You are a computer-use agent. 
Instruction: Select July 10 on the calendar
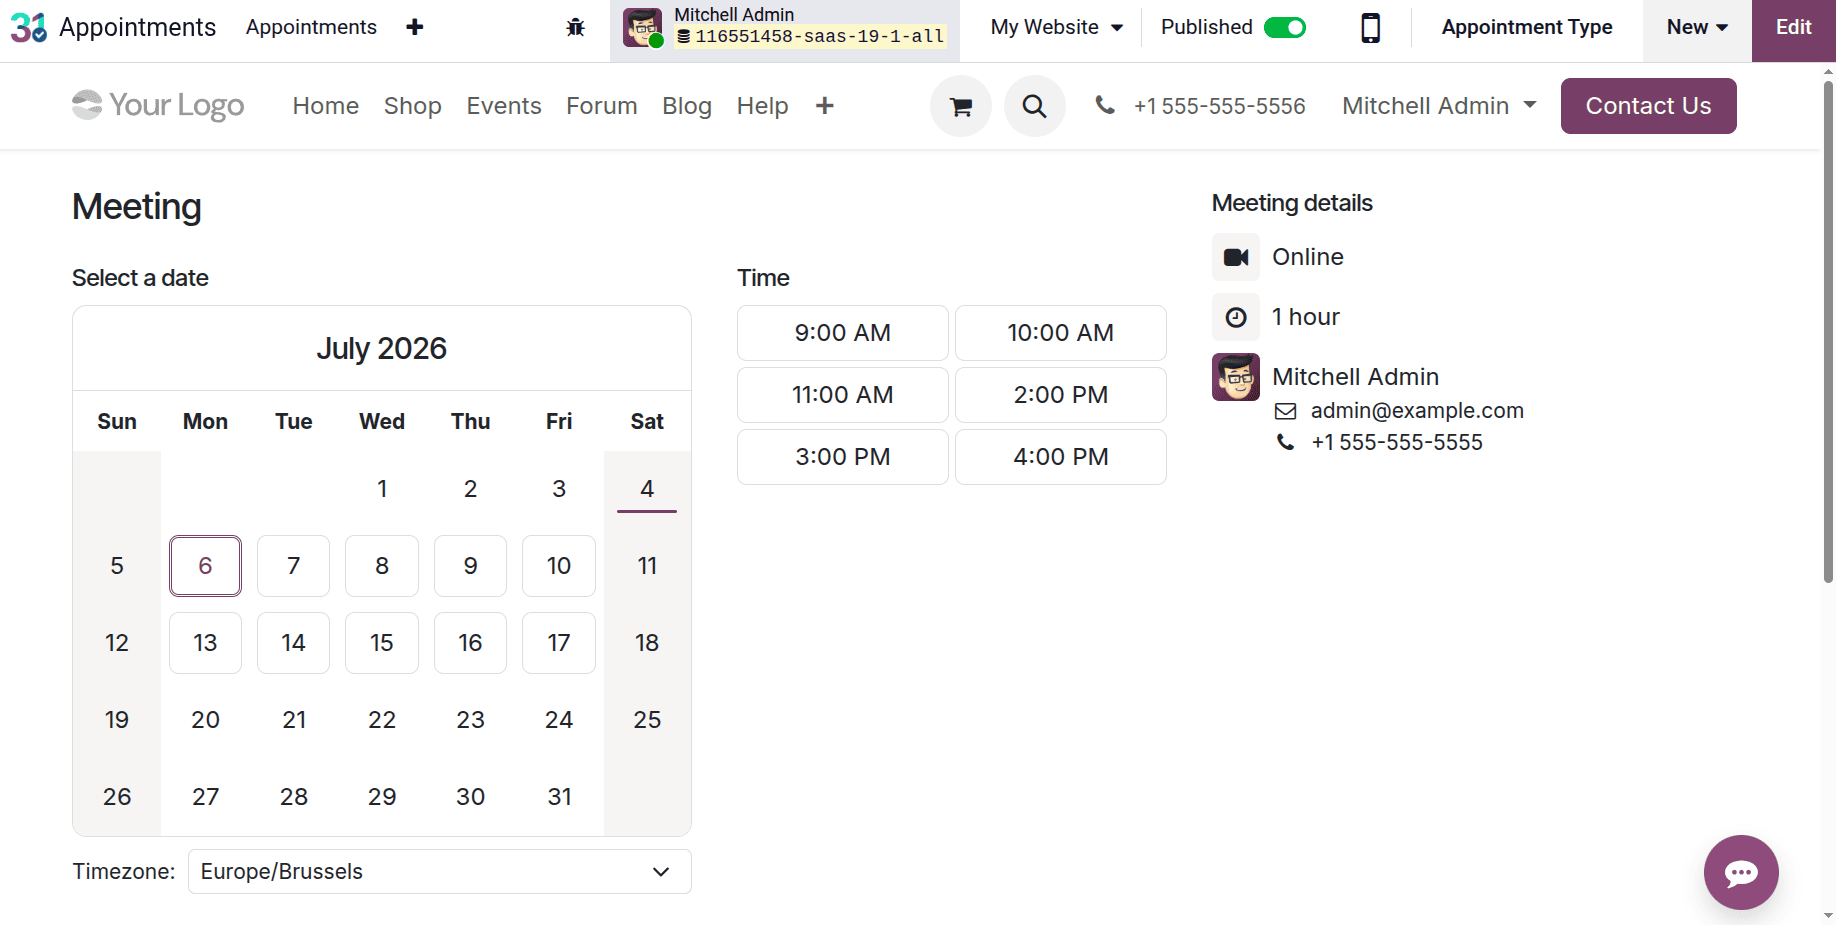point(559,566)
